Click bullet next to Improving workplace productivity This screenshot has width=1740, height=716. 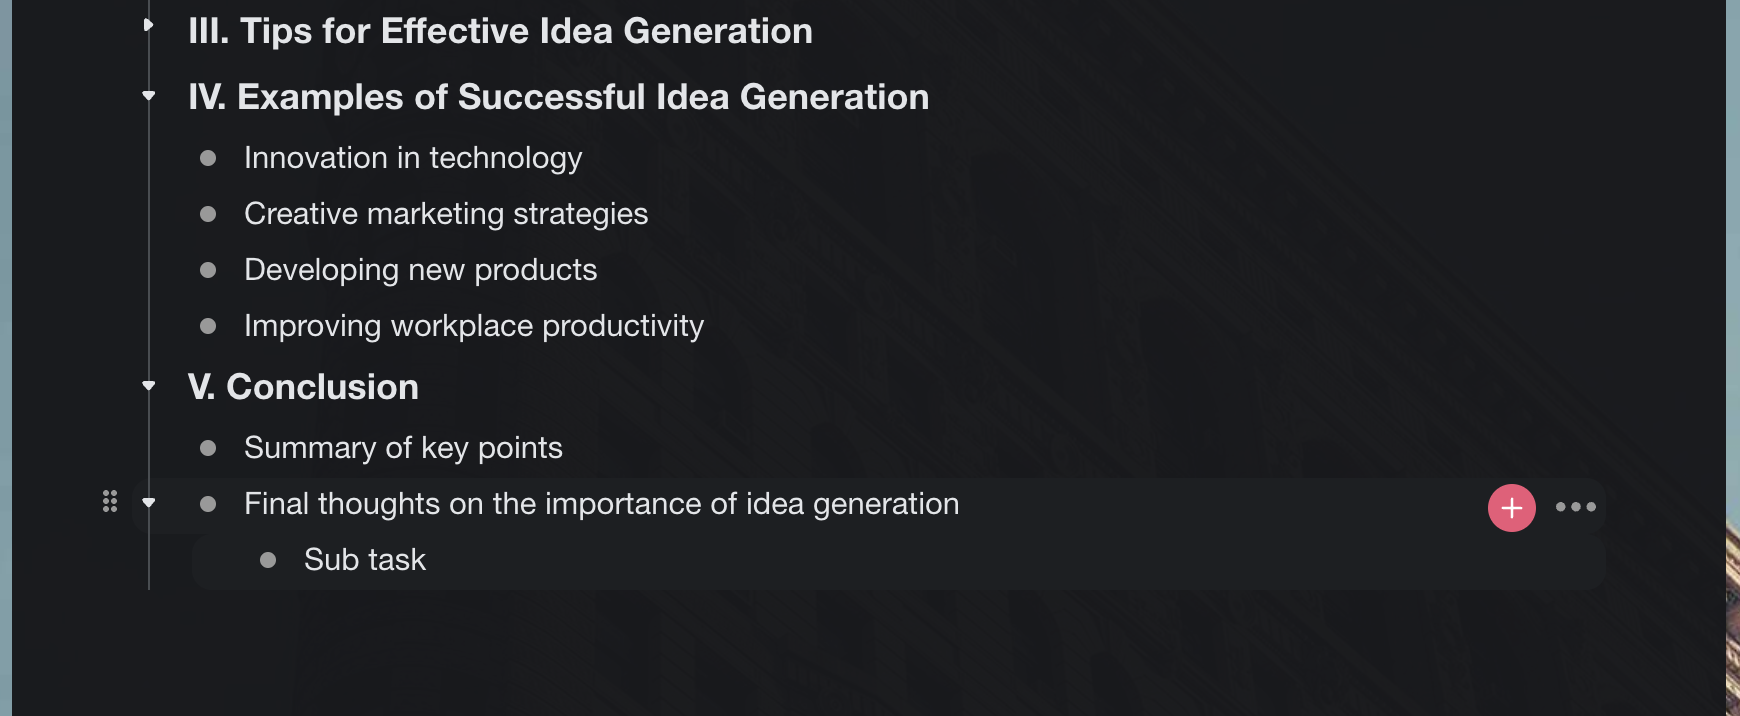[208, 326]
